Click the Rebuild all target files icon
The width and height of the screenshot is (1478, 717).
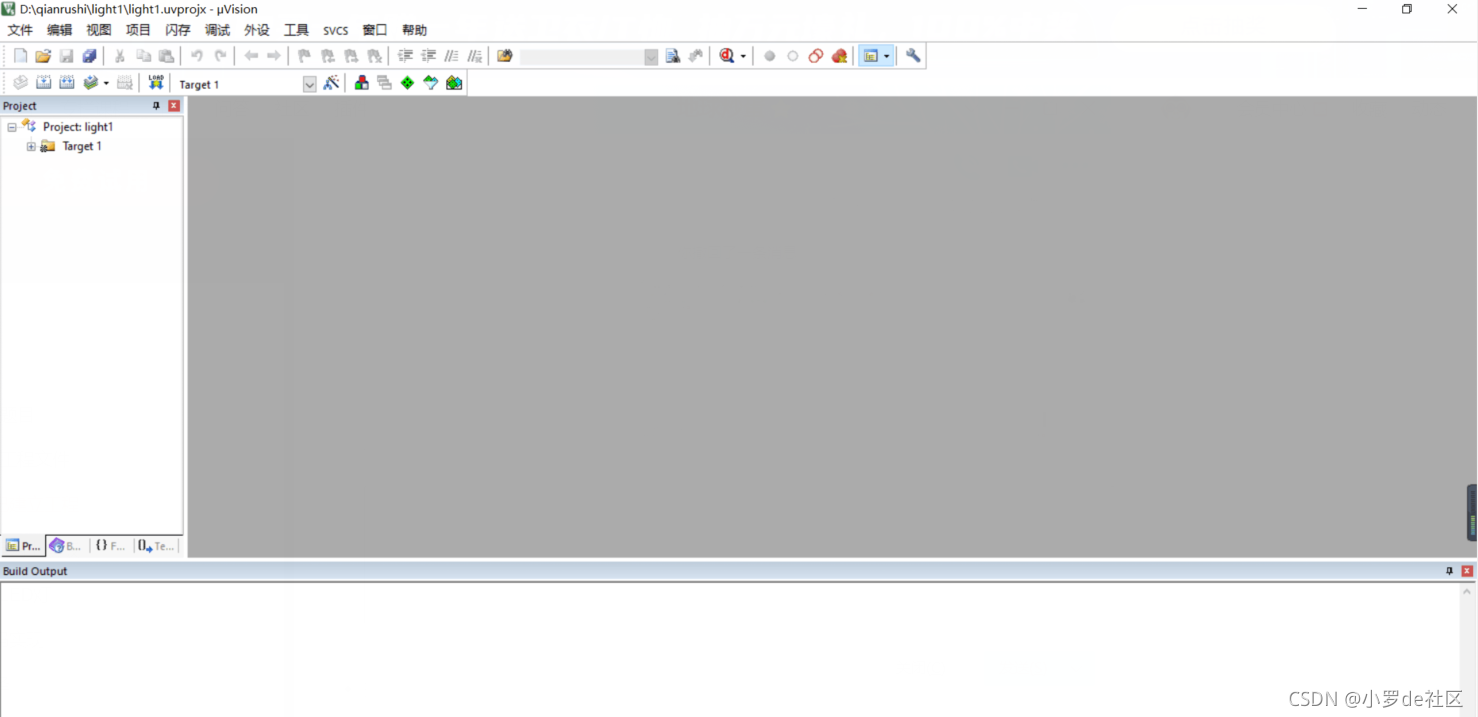point(66,83)
